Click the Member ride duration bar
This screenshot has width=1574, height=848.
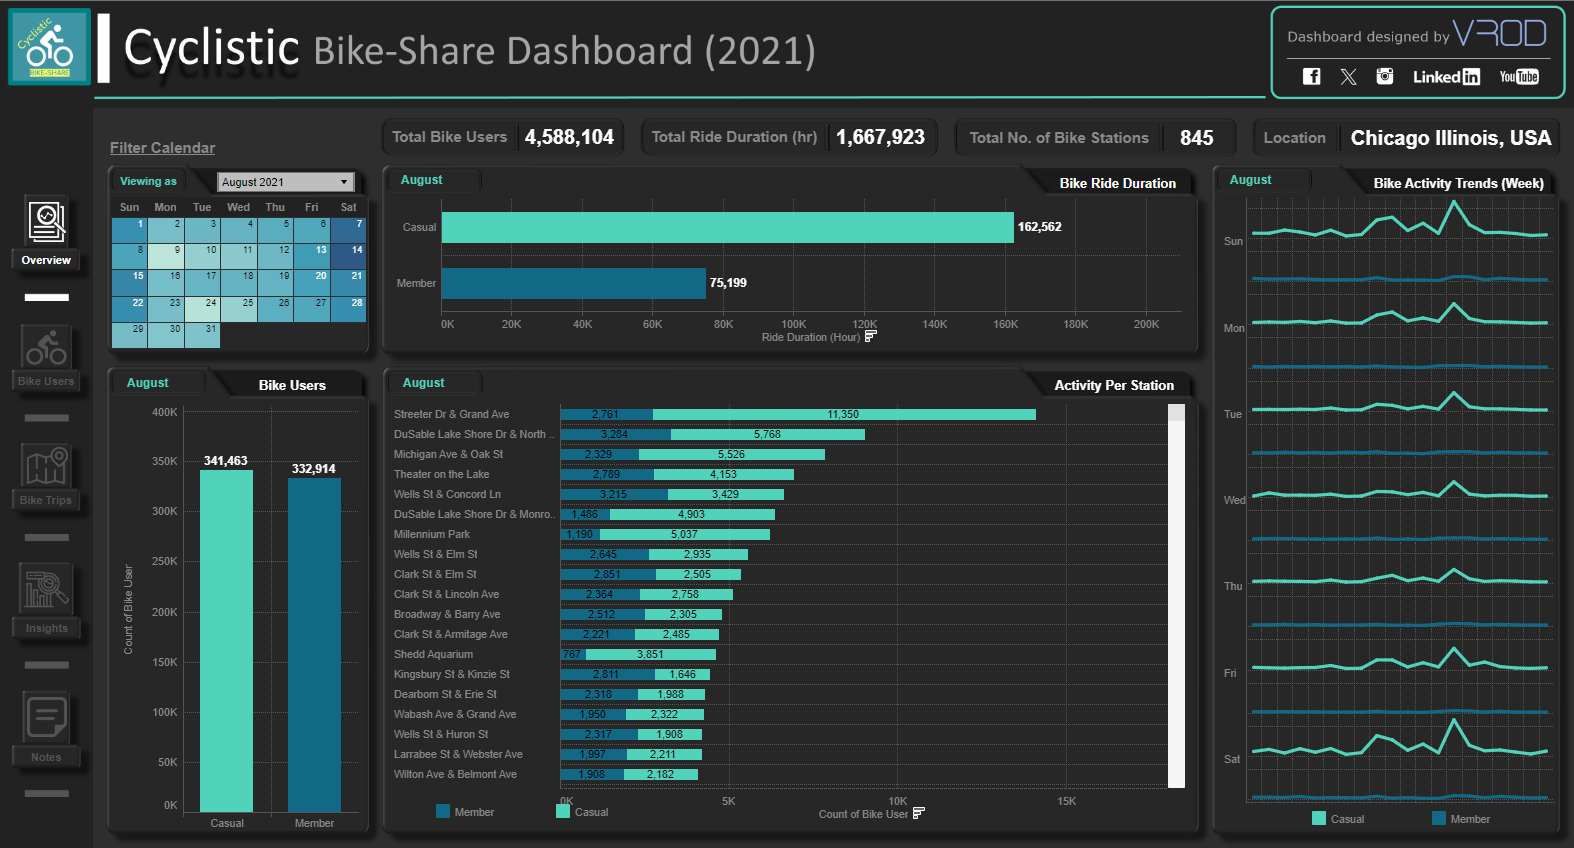coord(574,283)
